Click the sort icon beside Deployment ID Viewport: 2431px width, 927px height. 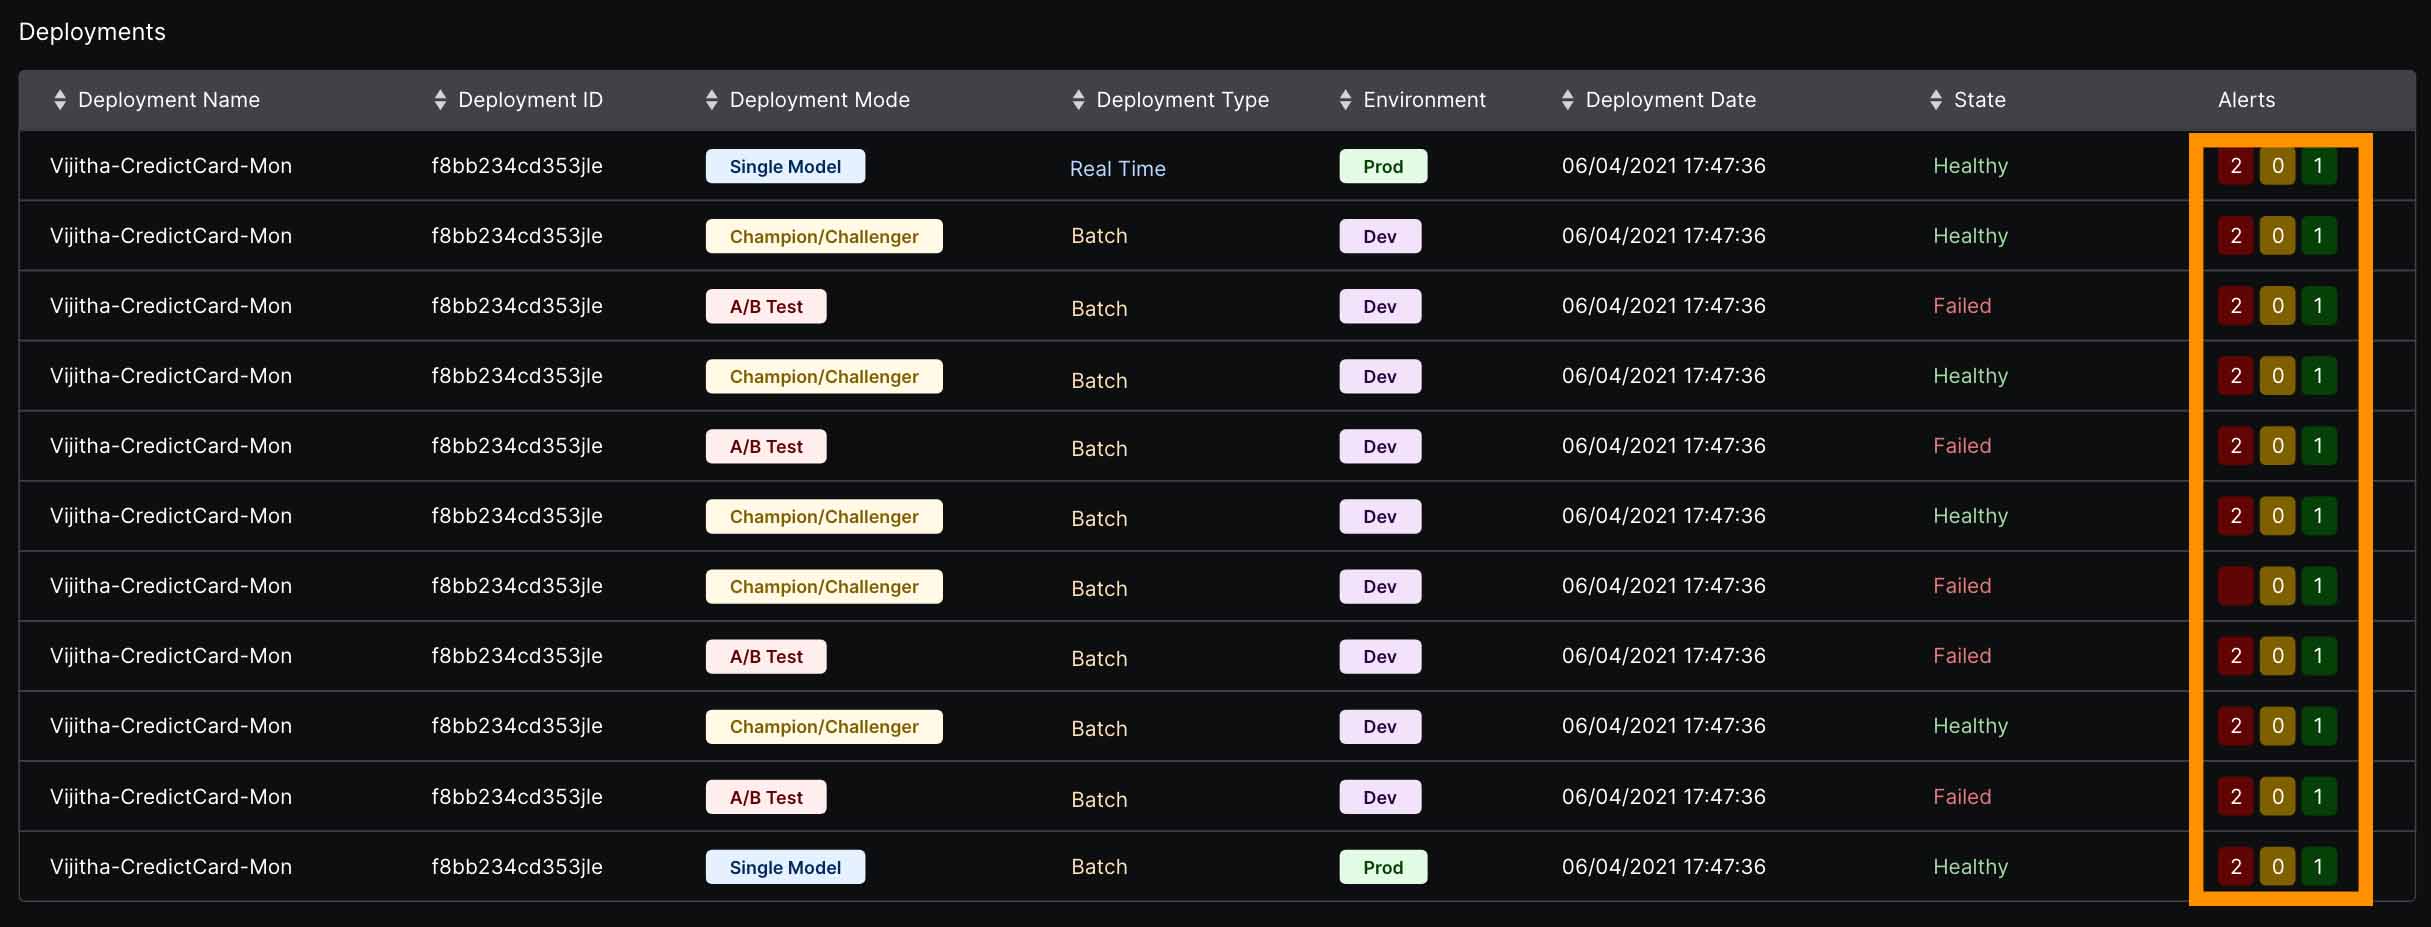pos(438,100)
